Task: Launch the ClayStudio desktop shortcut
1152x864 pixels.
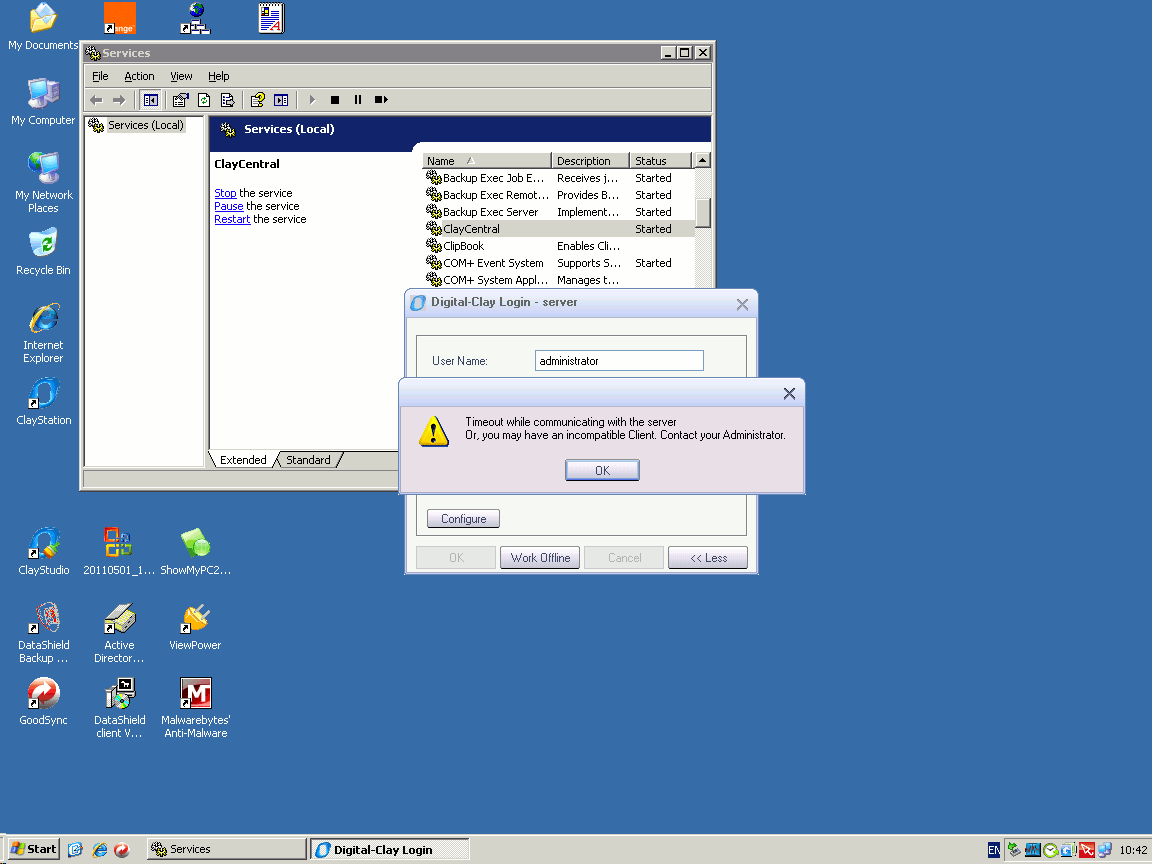Action: tap(43, 552)
